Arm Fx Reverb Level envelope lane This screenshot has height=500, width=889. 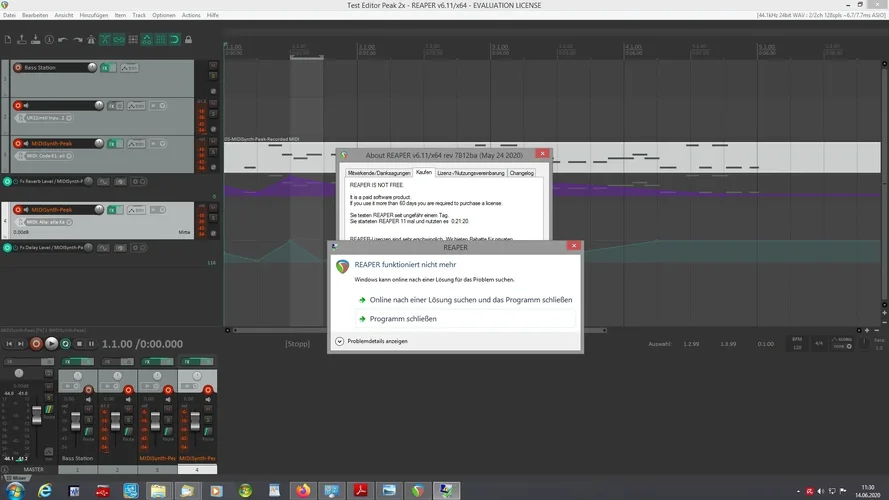(7, 181)
